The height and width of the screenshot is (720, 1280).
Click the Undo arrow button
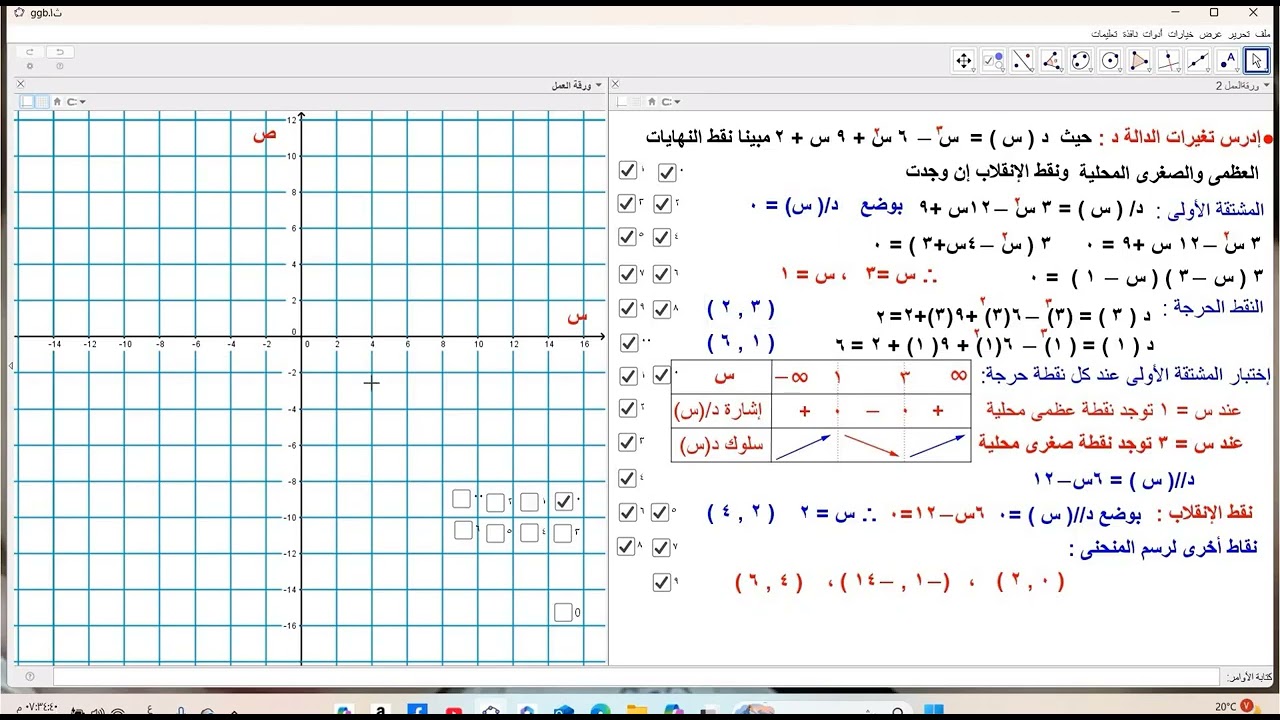[60, 52]
